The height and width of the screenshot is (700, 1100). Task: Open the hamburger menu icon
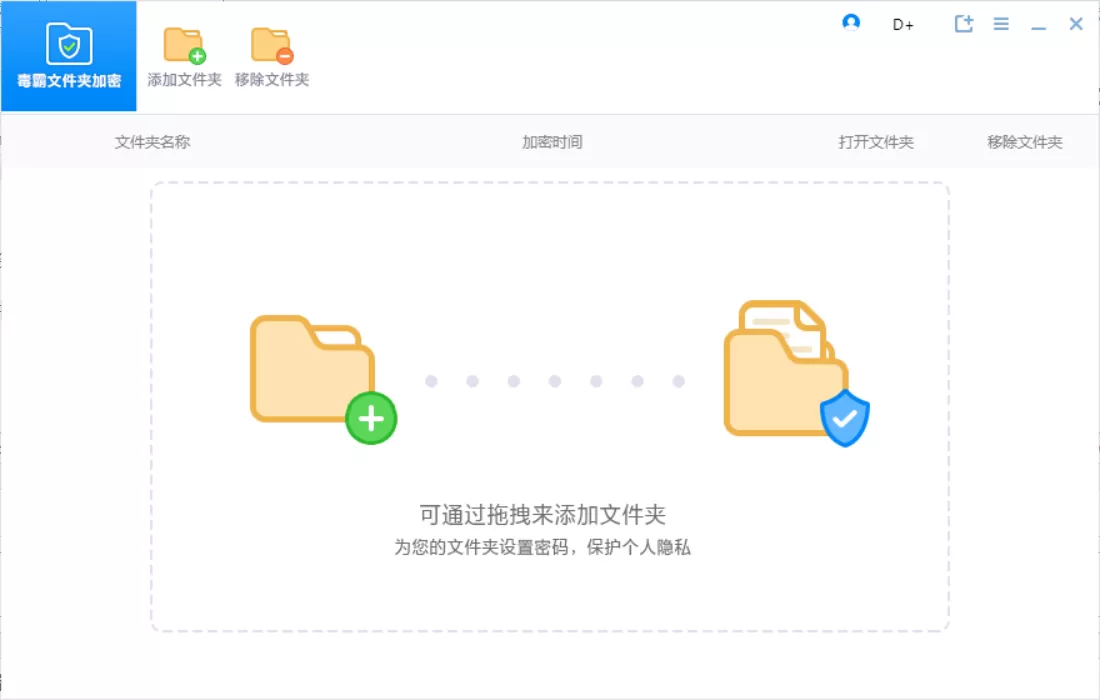pos(1001,24)
